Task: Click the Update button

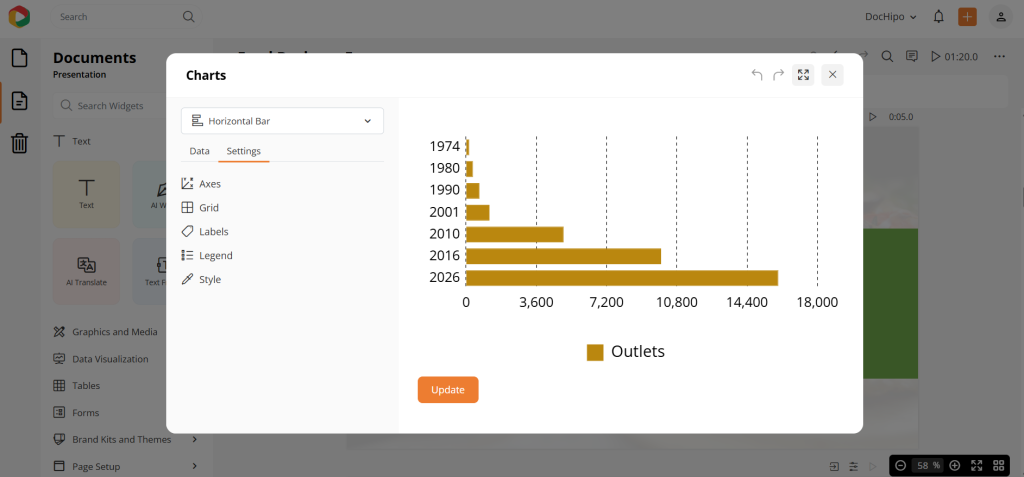Action: tap(448, 389)
